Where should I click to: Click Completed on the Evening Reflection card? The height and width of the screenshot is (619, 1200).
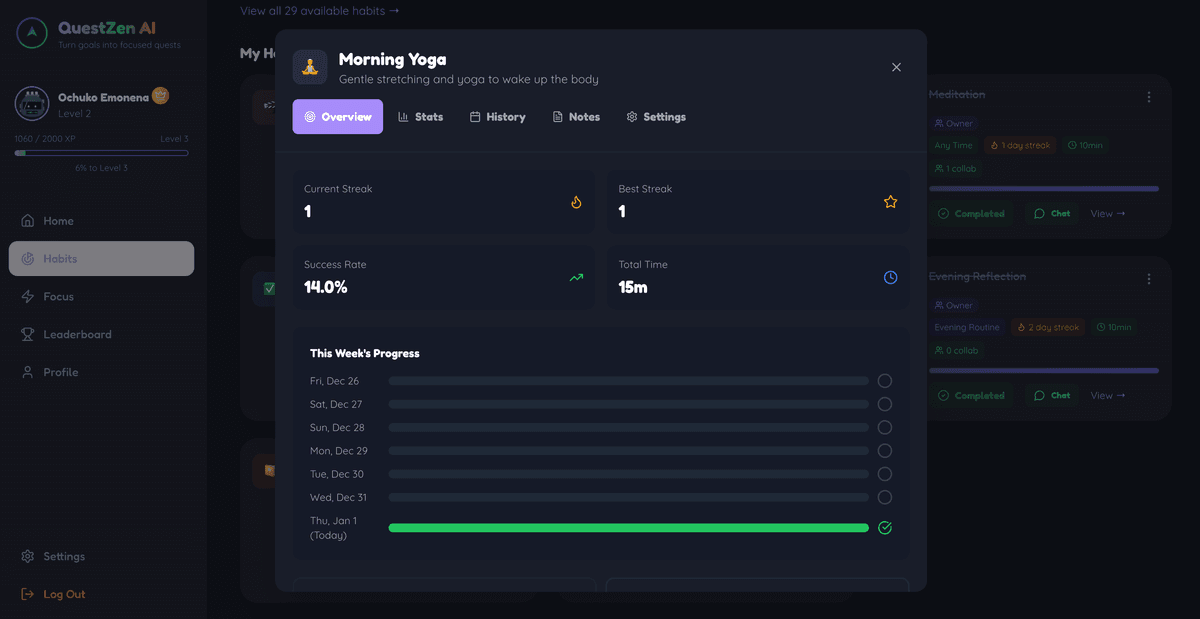[x=971, y=395]
